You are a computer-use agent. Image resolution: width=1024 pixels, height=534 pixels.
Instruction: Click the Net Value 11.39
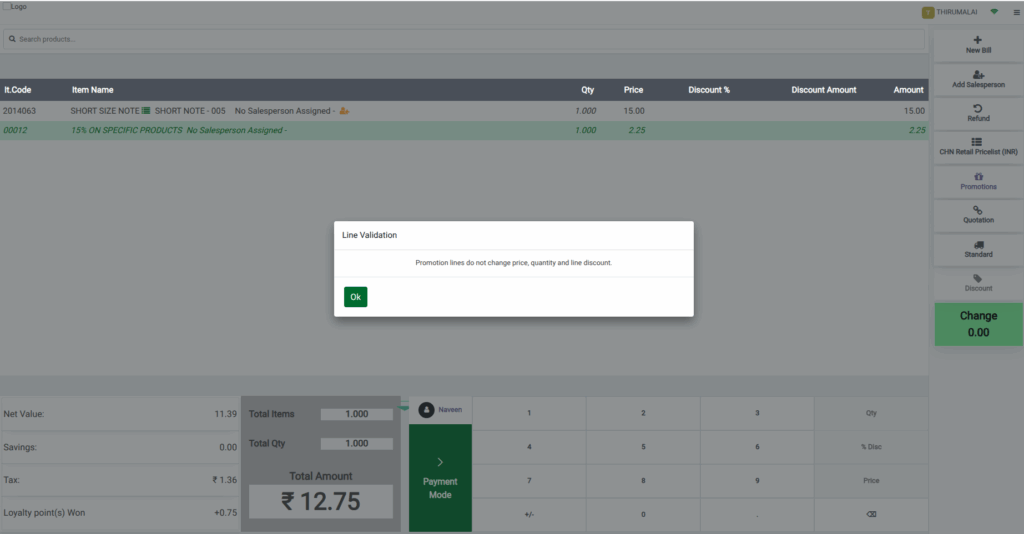point(225,414)
